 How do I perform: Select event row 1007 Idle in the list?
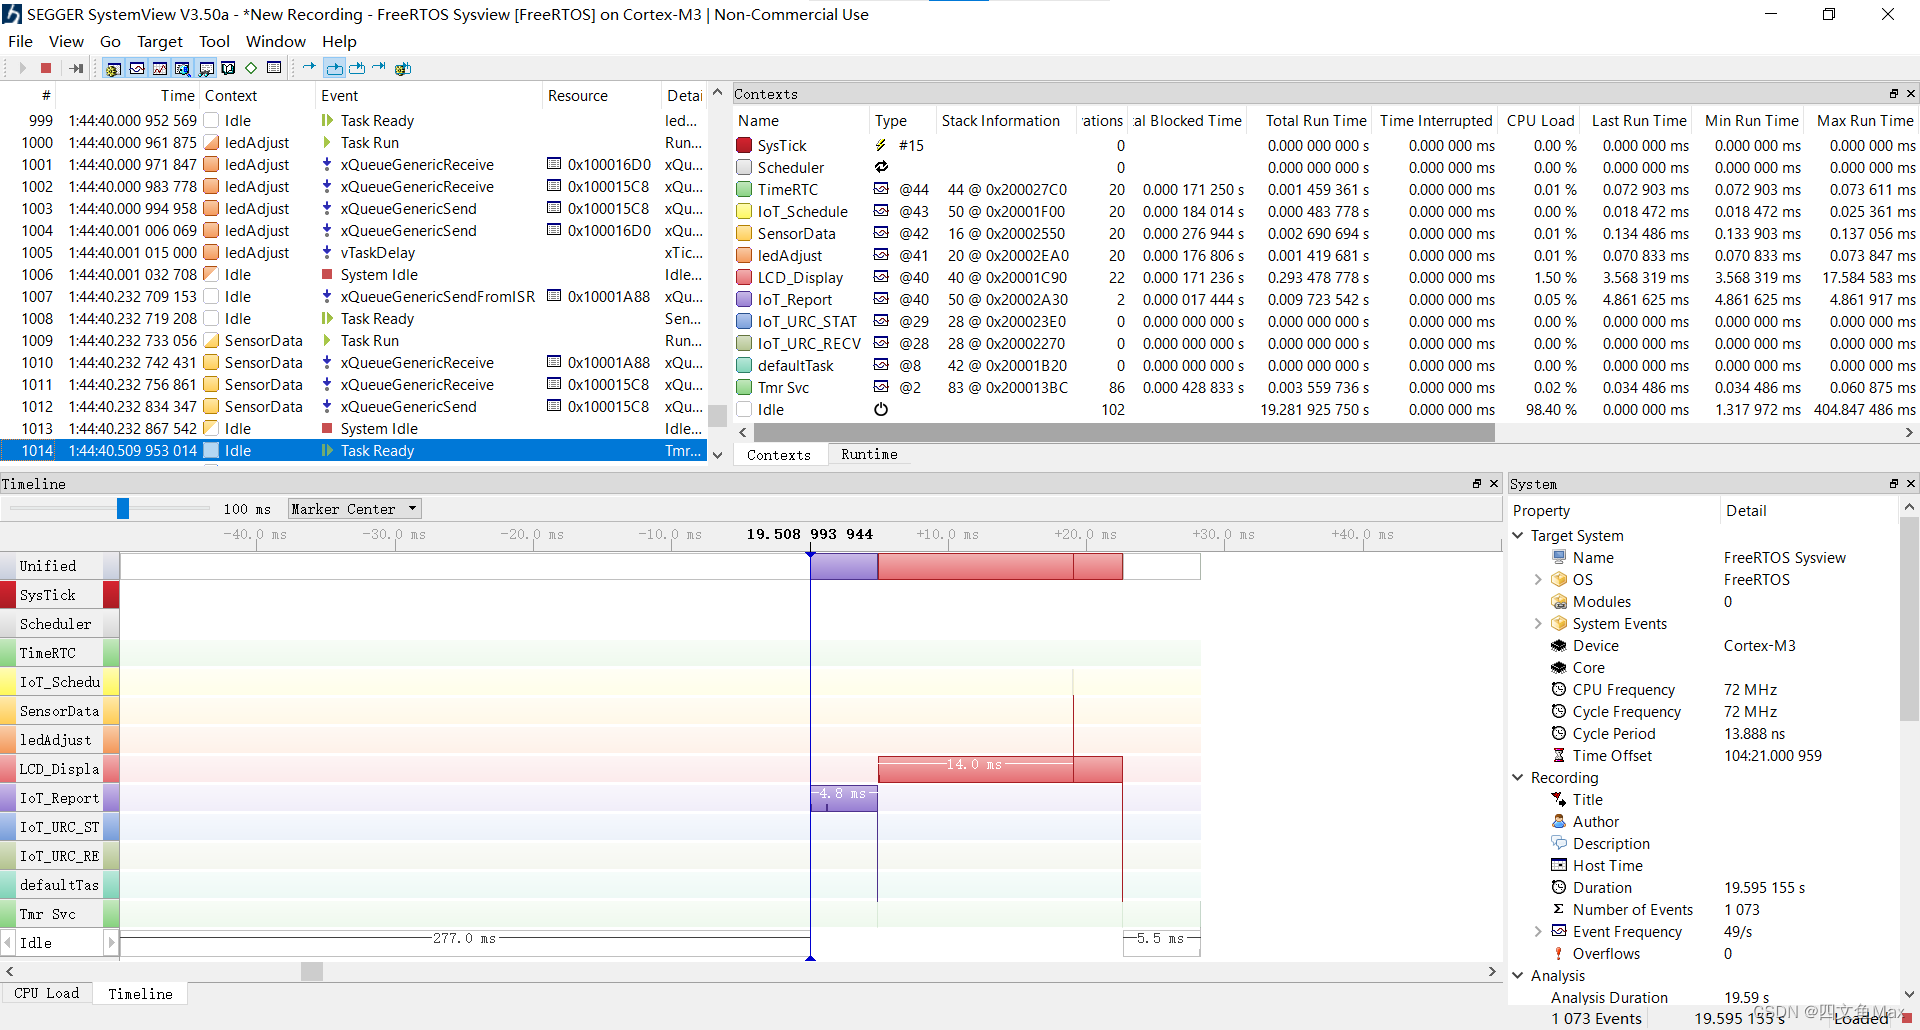click(250, 296)
